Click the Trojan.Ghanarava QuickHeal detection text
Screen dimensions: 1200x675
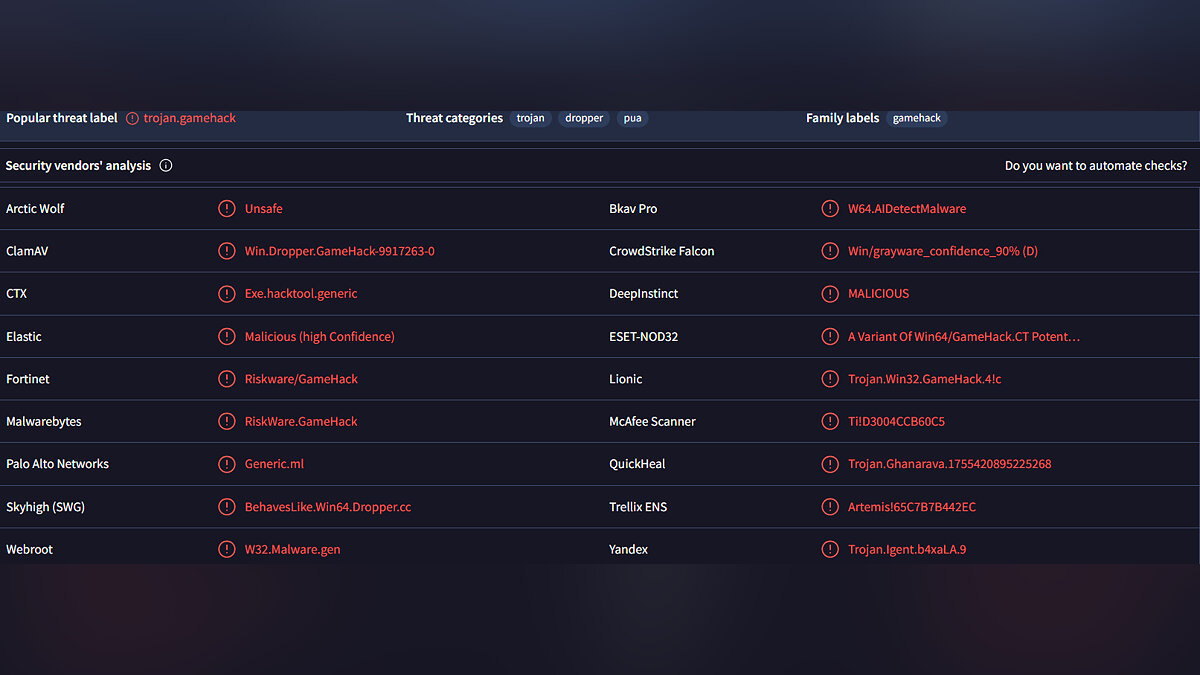950,464
